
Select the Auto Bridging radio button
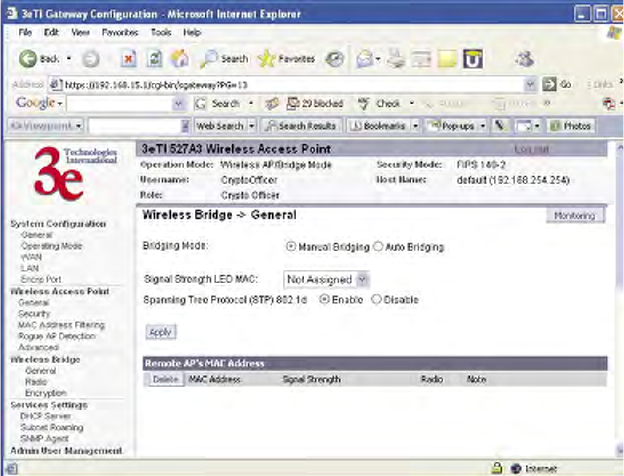point(378,246)
